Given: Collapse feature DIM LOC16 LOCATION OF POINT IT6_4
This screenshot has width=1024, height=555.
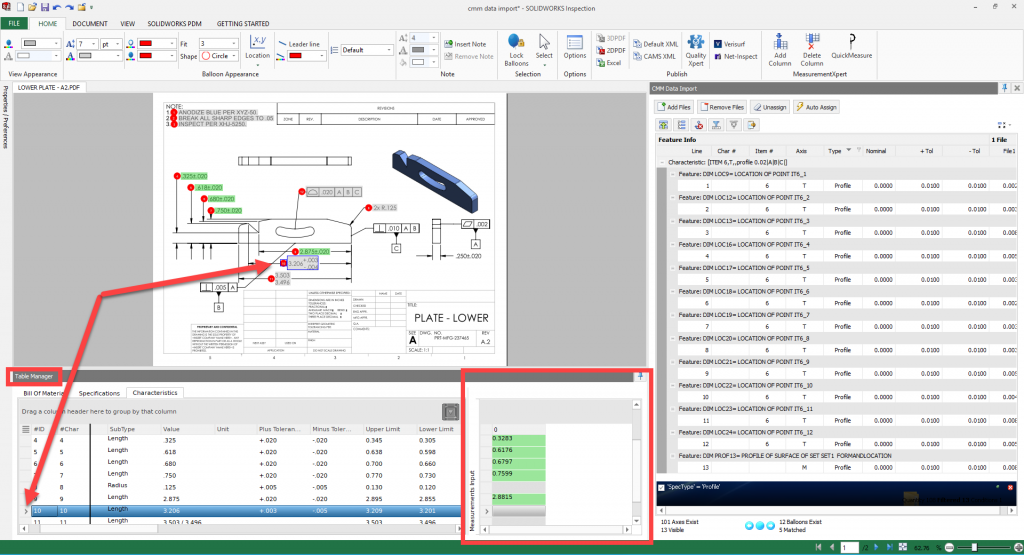Looking at the screenshot, I should (673, 244).
